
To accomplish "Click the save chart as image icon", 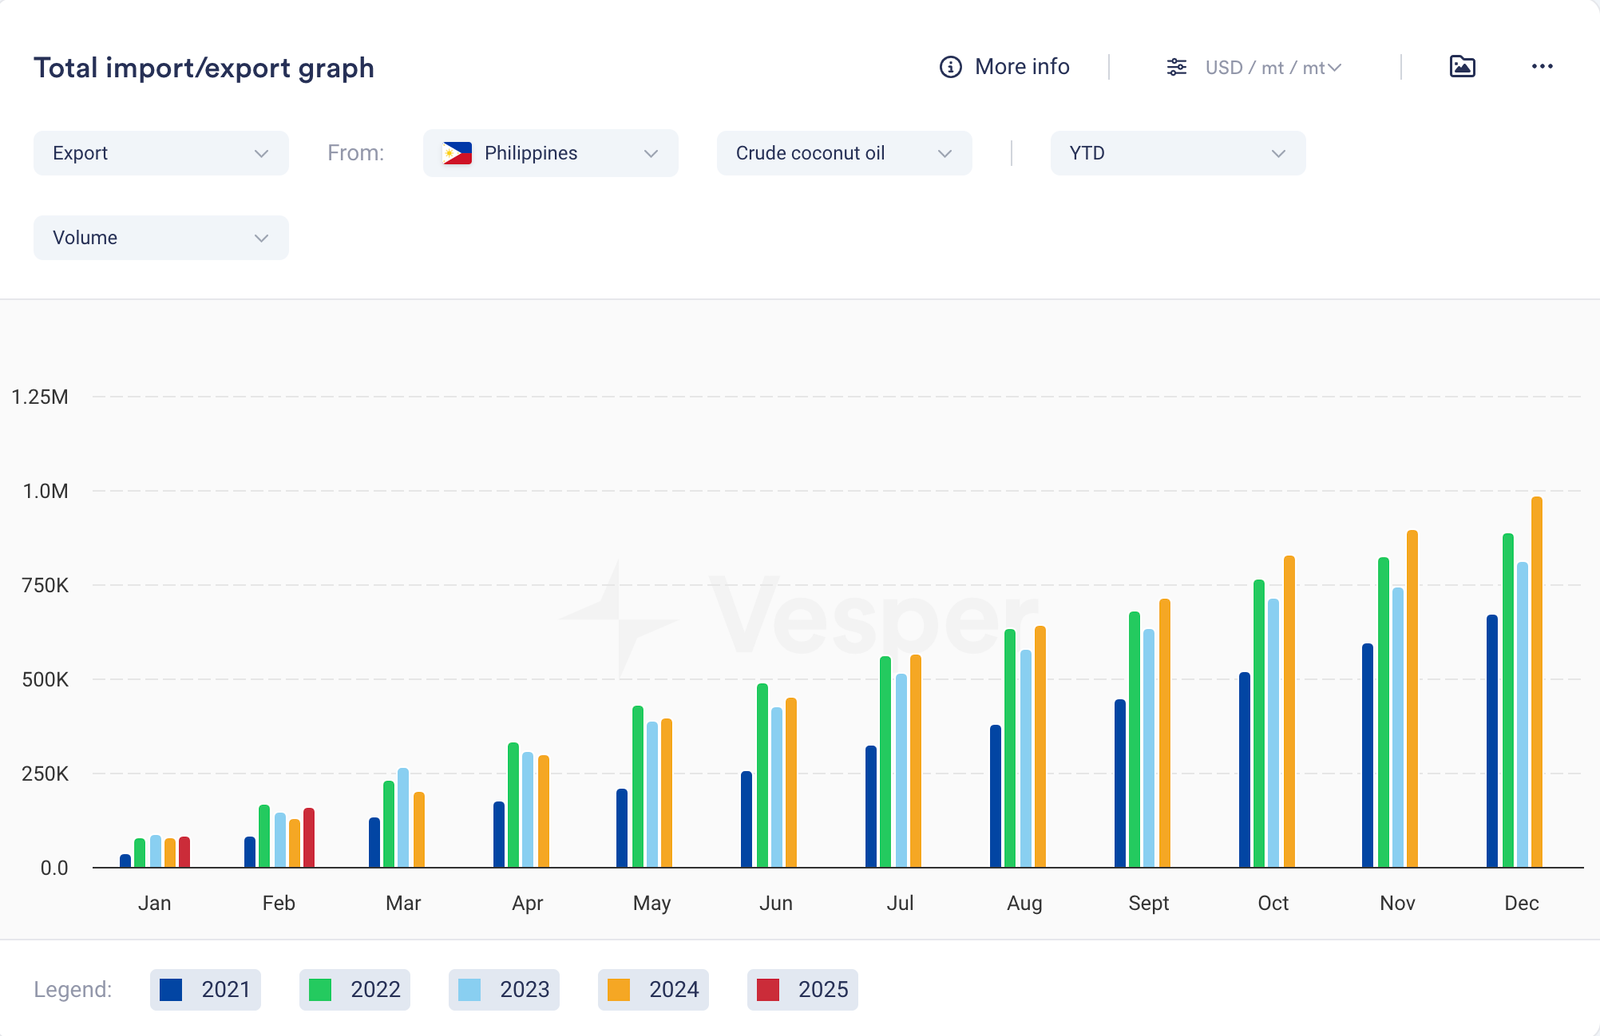I will click(1462, 67).
